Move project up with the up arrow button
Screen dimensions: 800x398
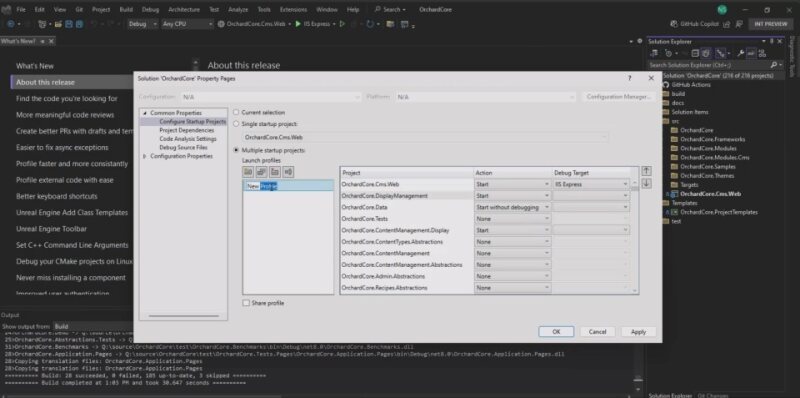(x=646, y=171)
